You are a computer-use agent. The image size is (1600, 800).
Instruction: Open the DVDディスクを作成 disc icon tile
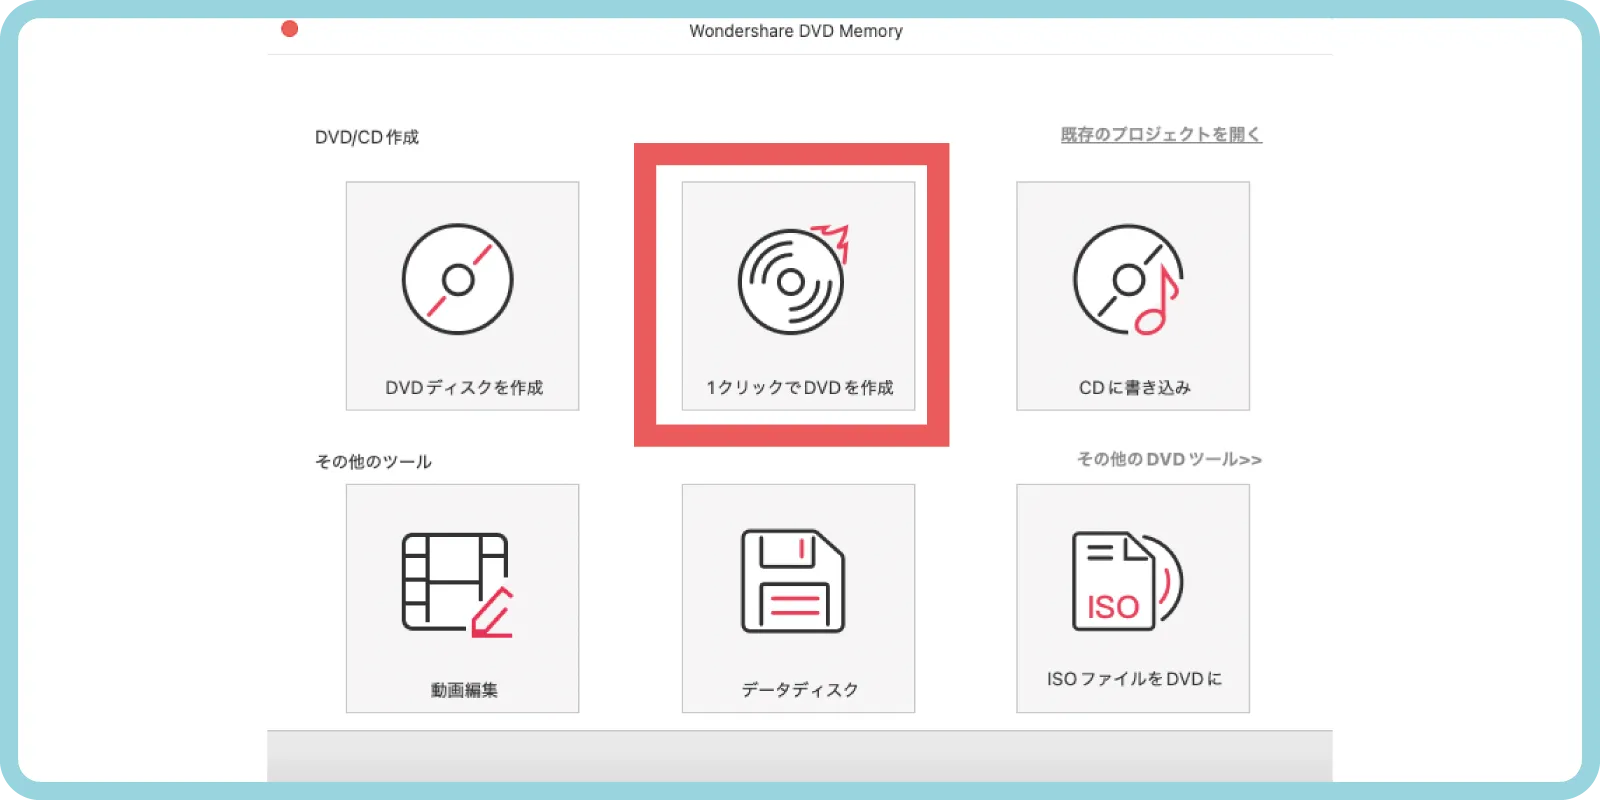click(x=458, y=279)
